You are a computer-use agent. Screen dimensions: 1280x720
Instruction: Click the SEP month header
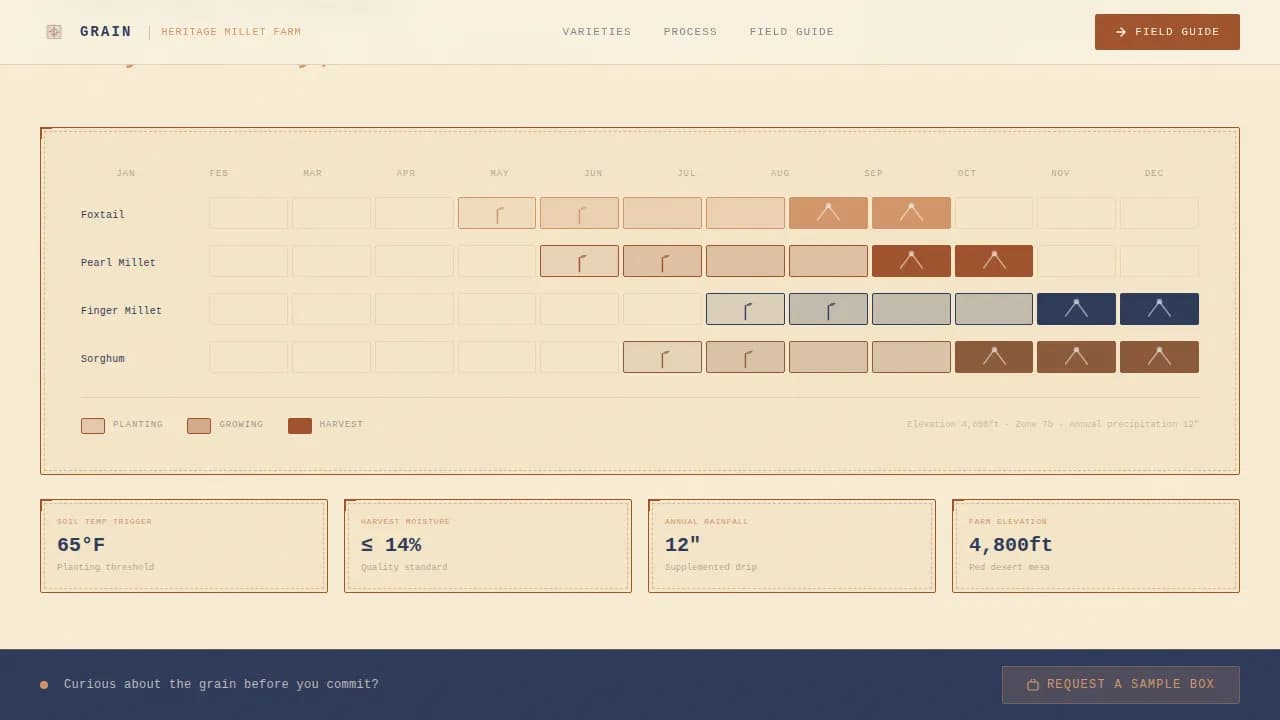tap(874, 174)
